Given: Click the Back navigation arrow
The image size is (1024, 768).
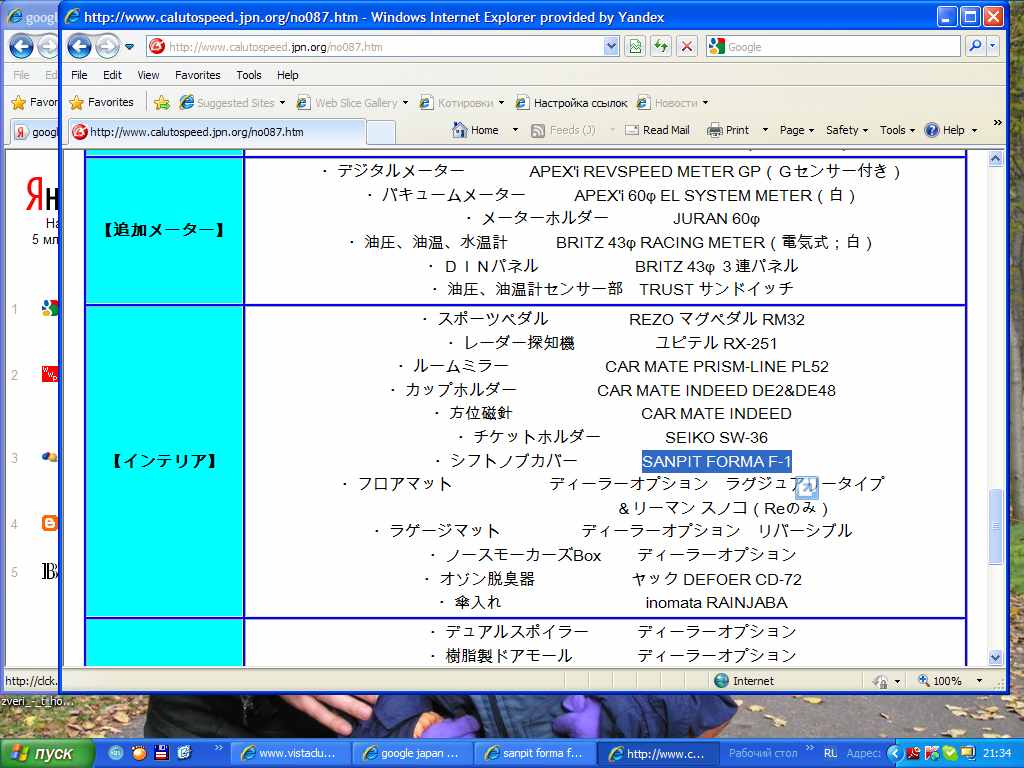Looking at the screenshot, I should pos(80,46).
